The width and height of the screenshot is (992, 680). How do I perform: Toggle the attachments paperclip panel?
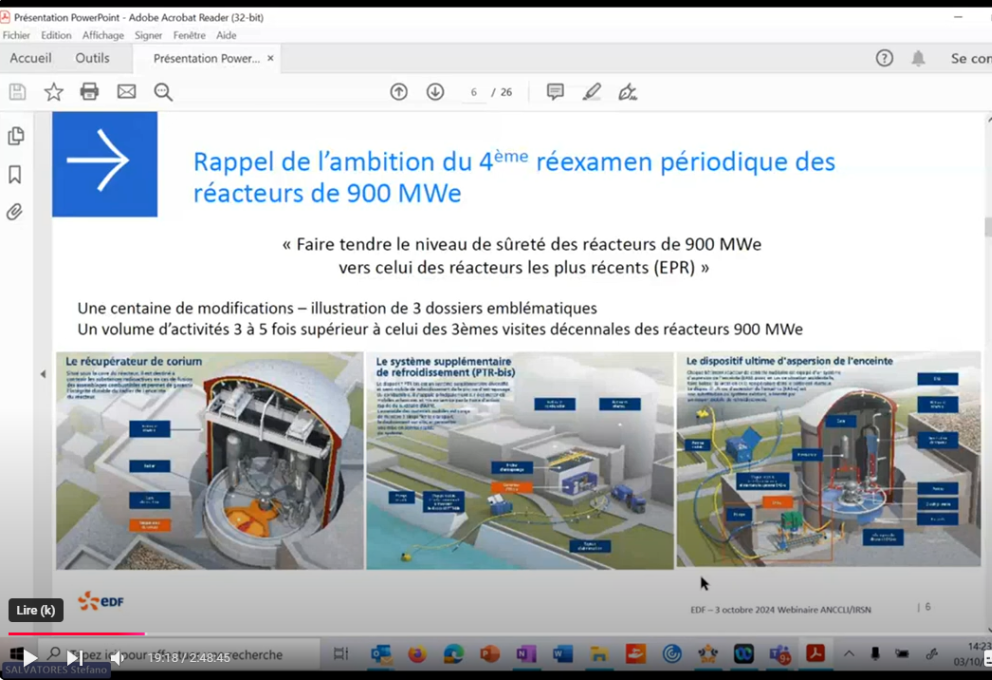pos(15,211)
